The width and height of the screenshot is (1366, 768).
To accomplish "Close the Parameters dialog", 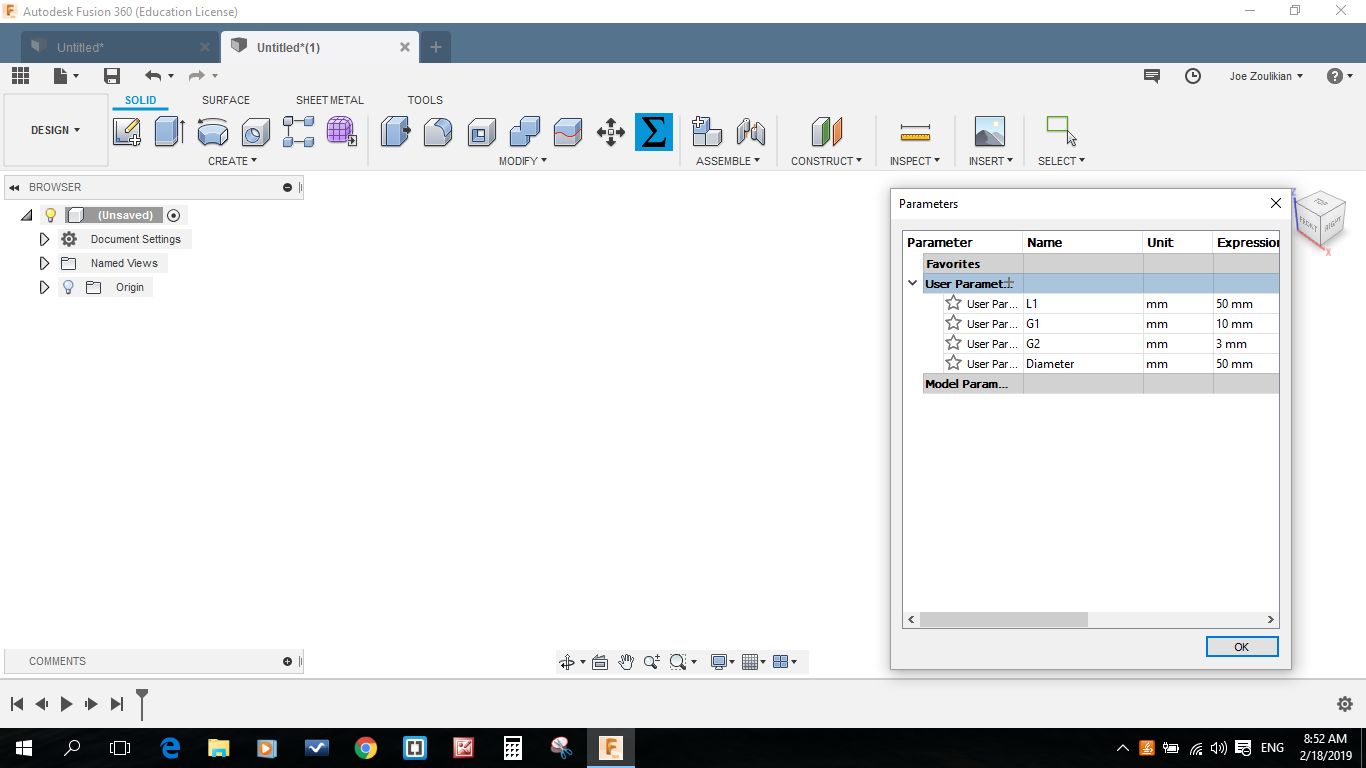I will pos(1276,203).
